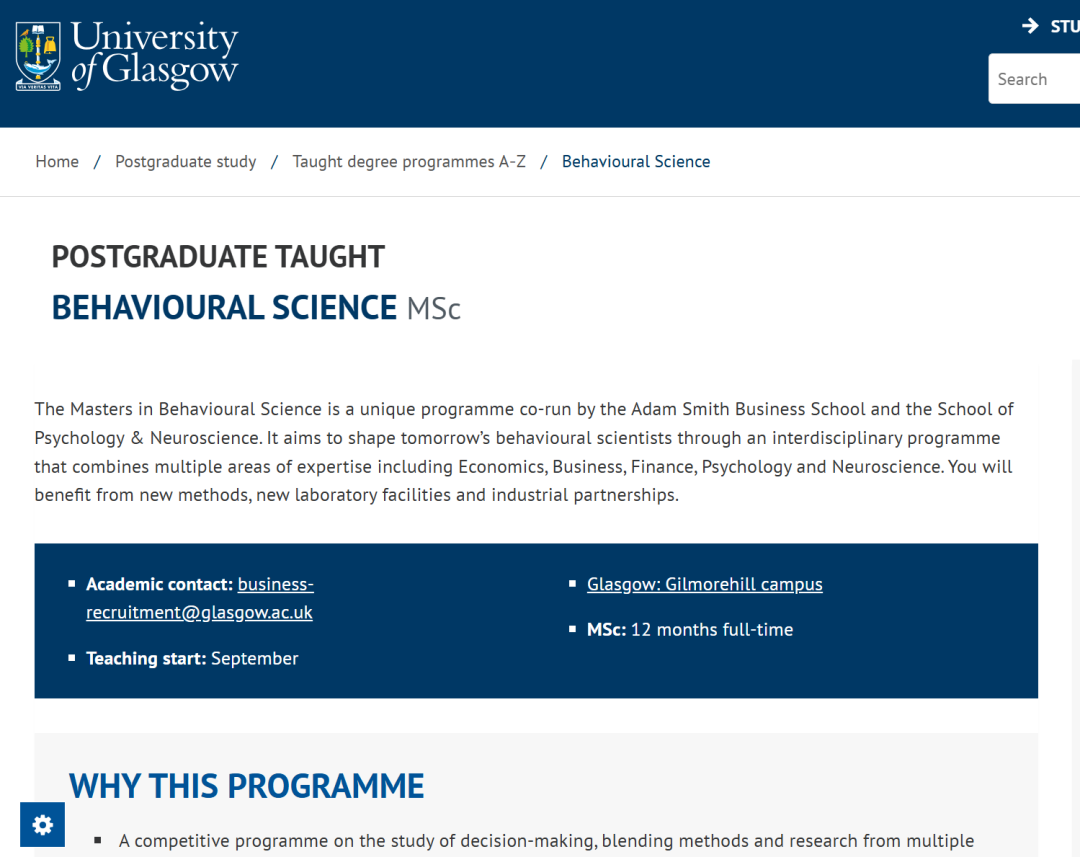Open Taught degree programmes A-Z breadcrumb
Screen dimensions: 1080x857
tap(409, 161)
